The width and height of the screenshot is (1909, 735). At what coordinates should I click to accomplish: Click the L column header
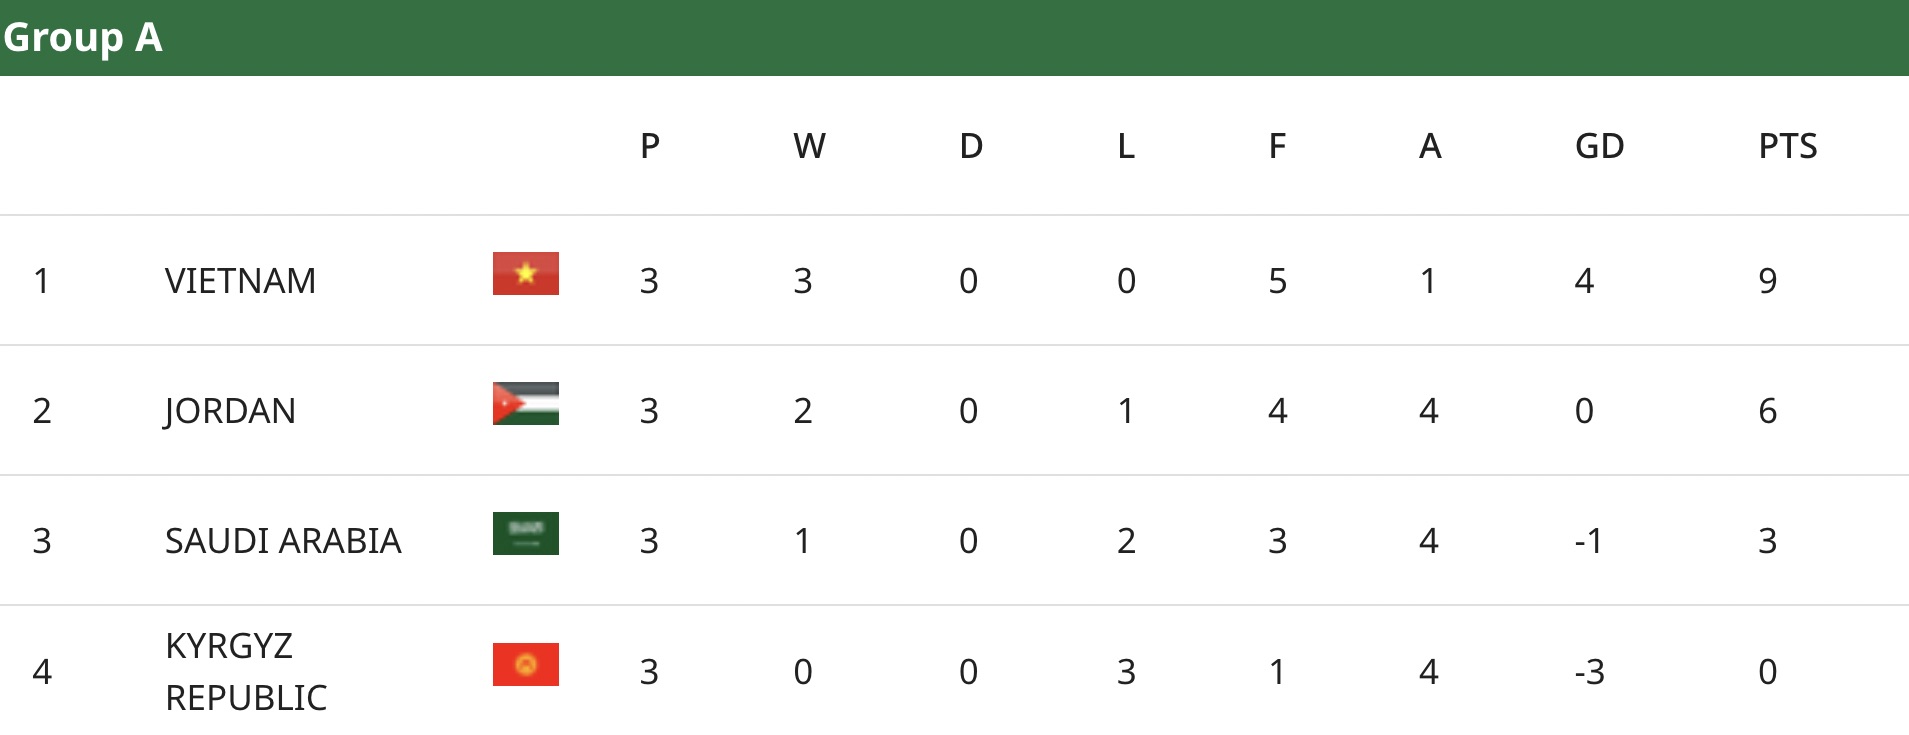1126,147
